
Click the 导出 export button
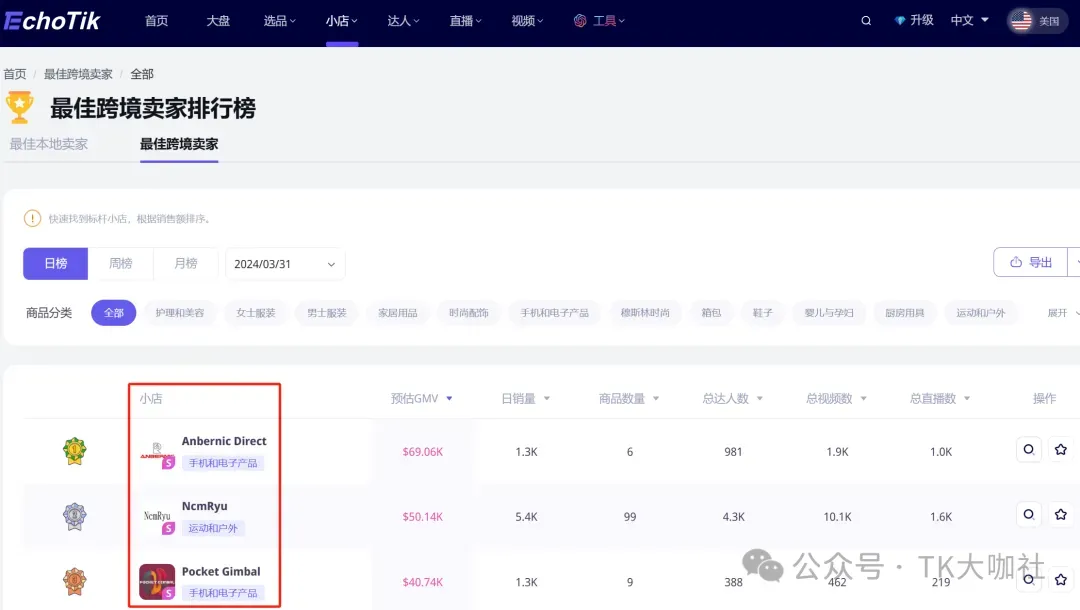pos(1031,262)
